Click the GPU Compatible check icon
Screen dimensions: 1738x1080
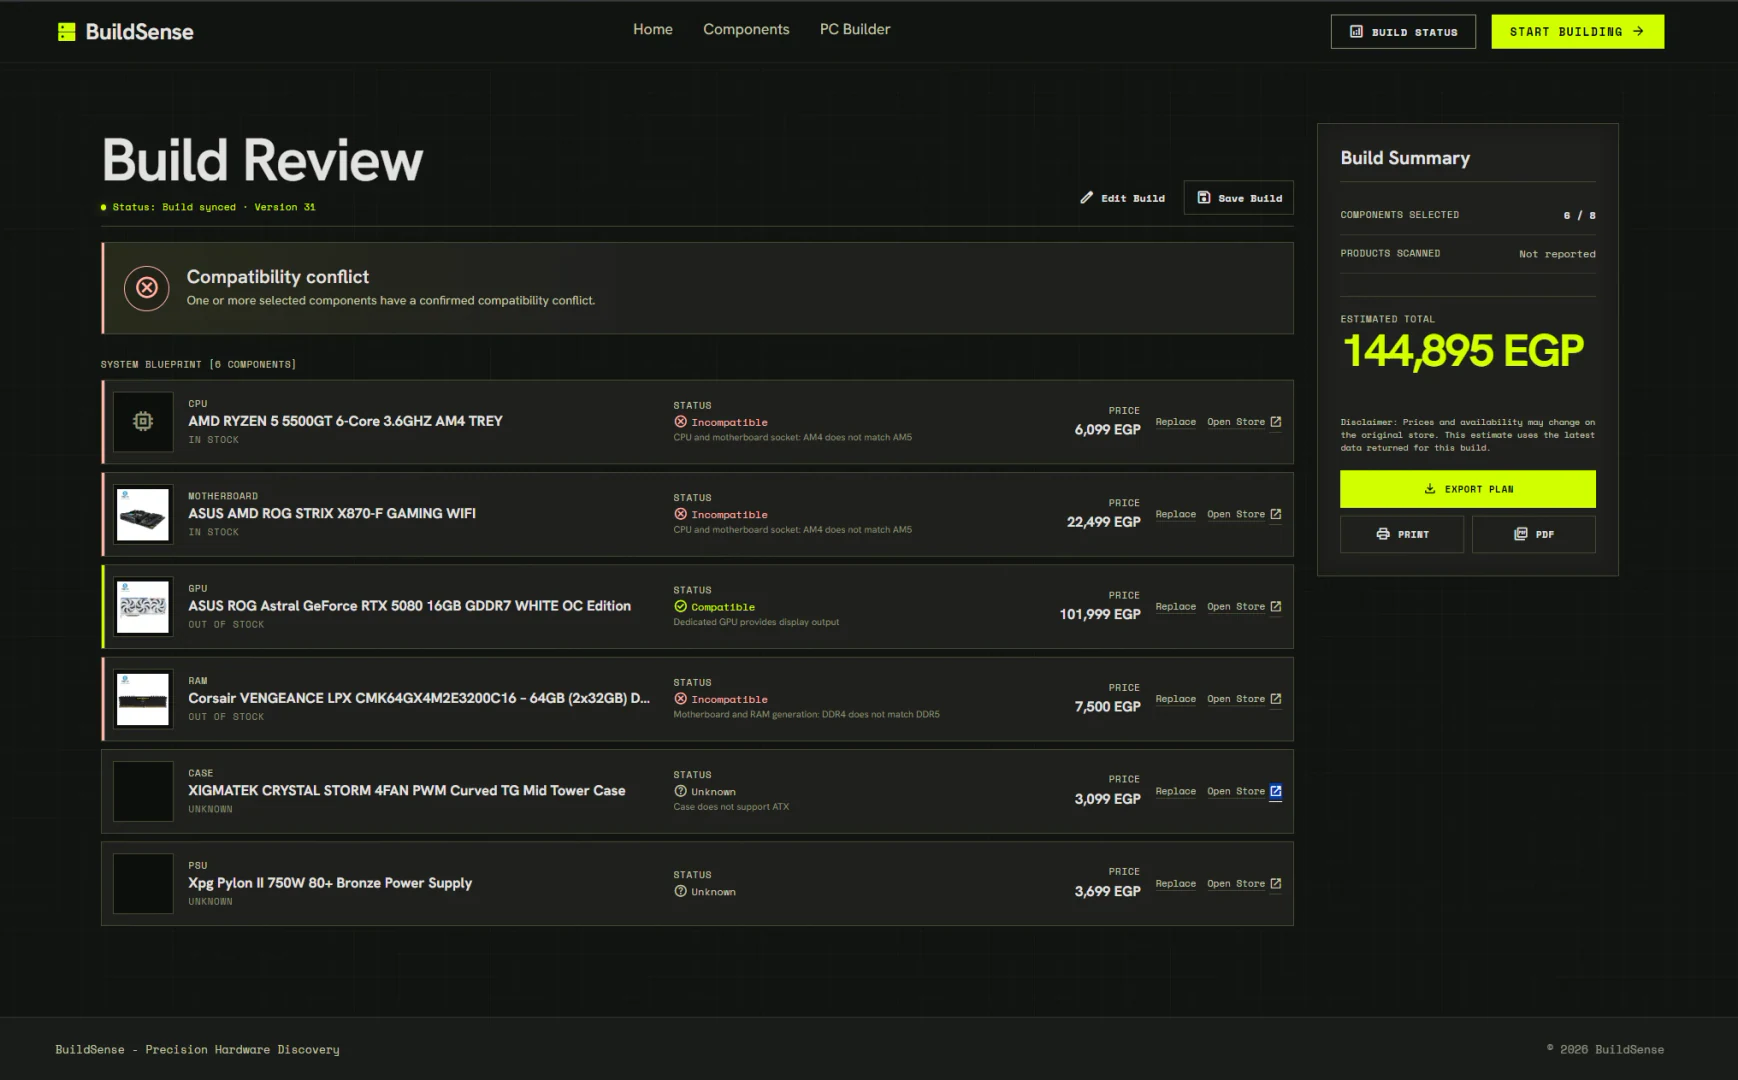(x=680, y=607)
